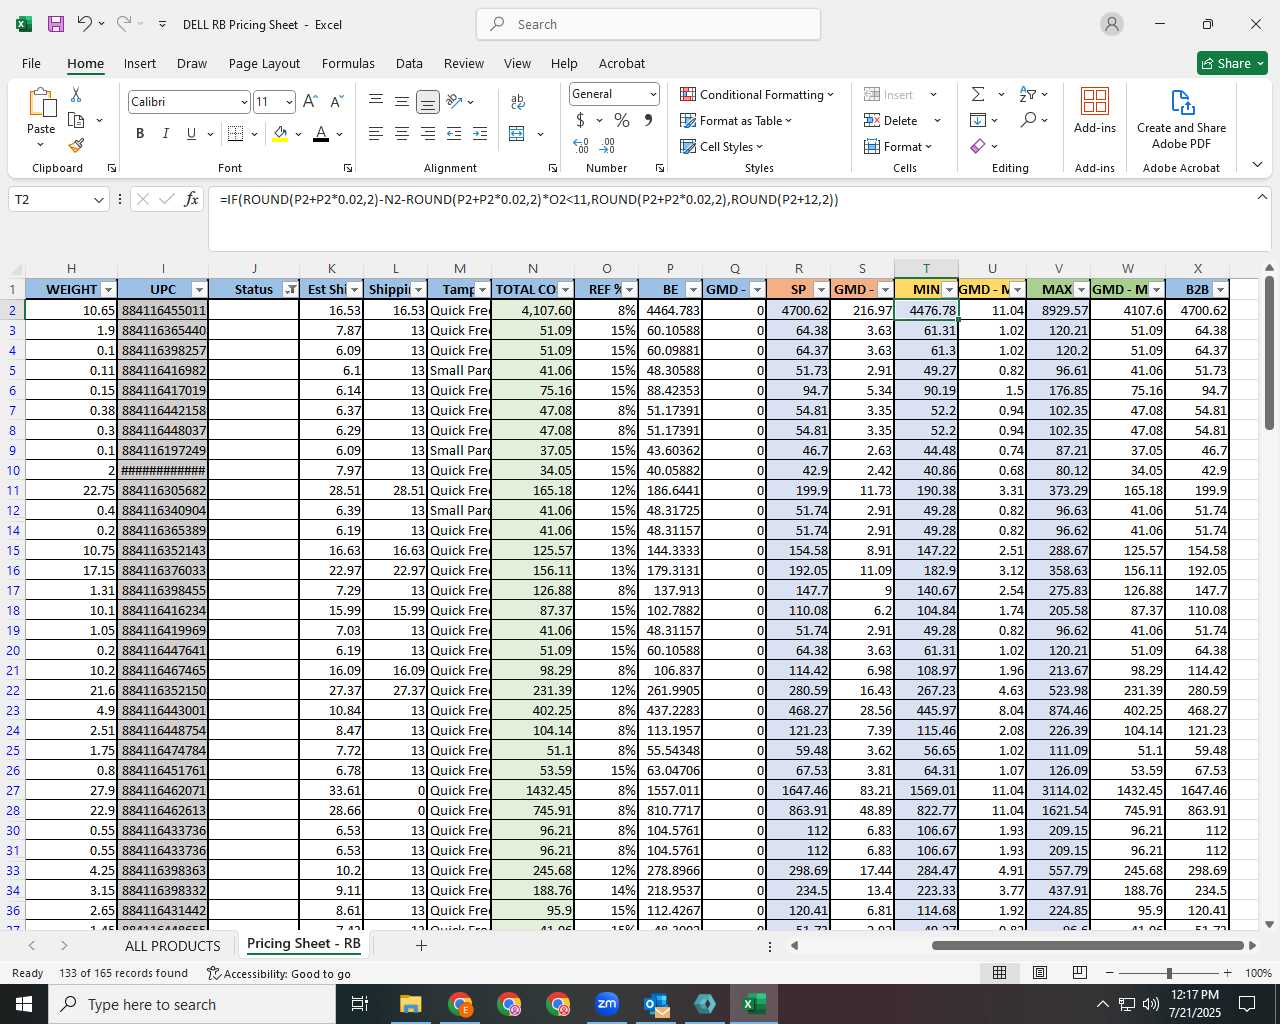Apply Percent Style with the % icon
The height and width of the screenshot is (1024, 1280).
tap(622, 120)
